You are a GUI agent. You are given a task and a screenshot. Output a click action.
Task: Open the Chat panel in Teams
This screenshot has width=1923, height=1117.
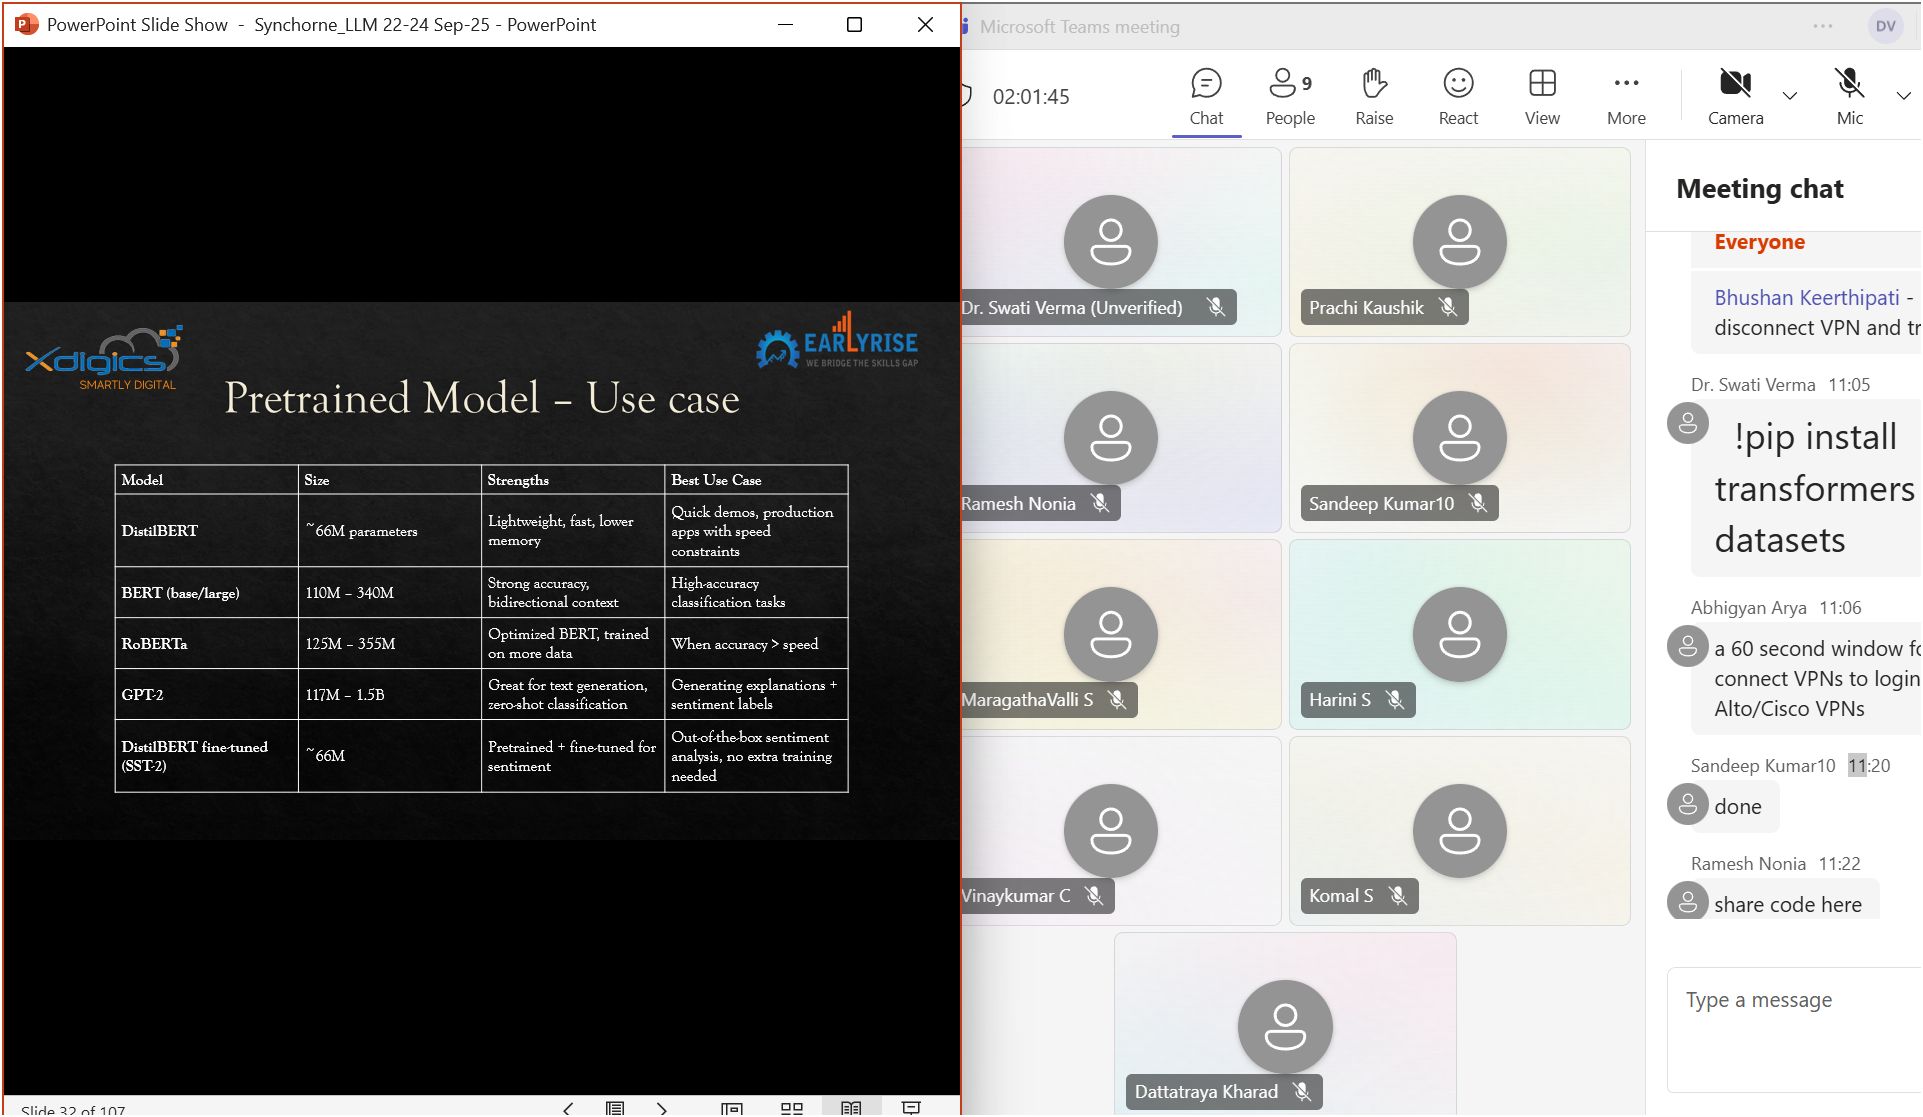1206,97
